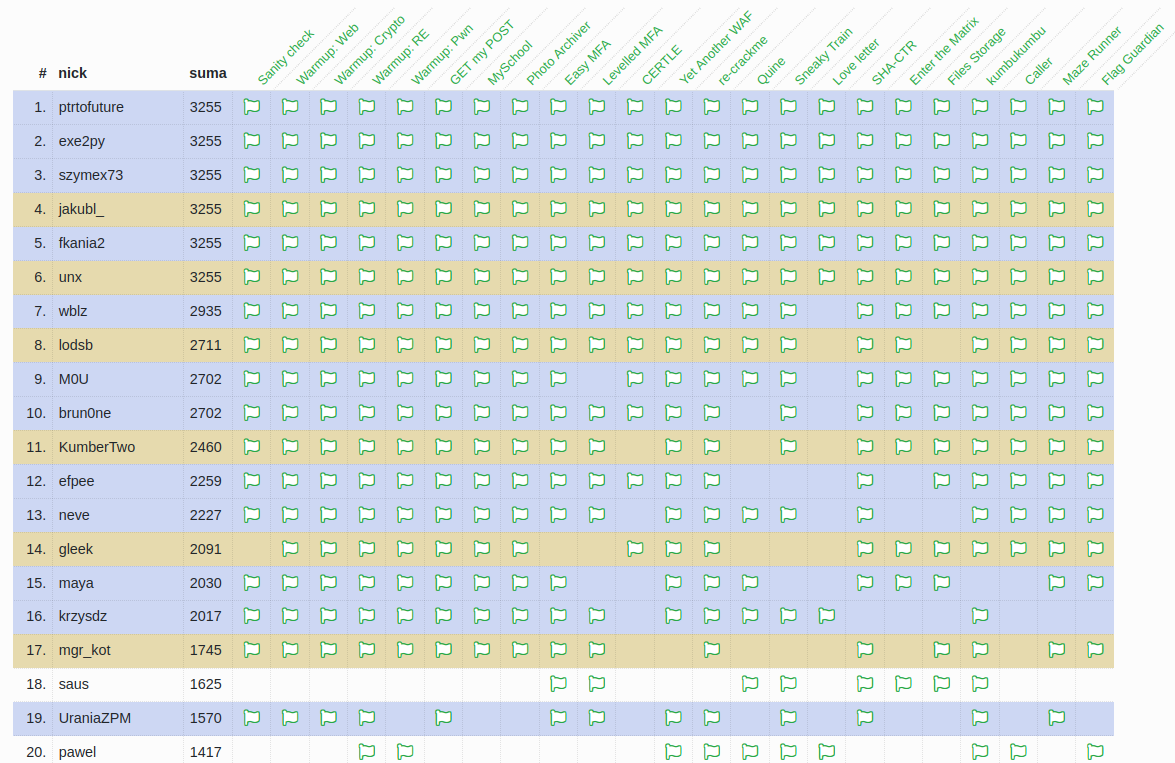The height and width of the screenshot is (763, 1175).
Task: Open the Easy MFA challenge header
Action: 588,62
